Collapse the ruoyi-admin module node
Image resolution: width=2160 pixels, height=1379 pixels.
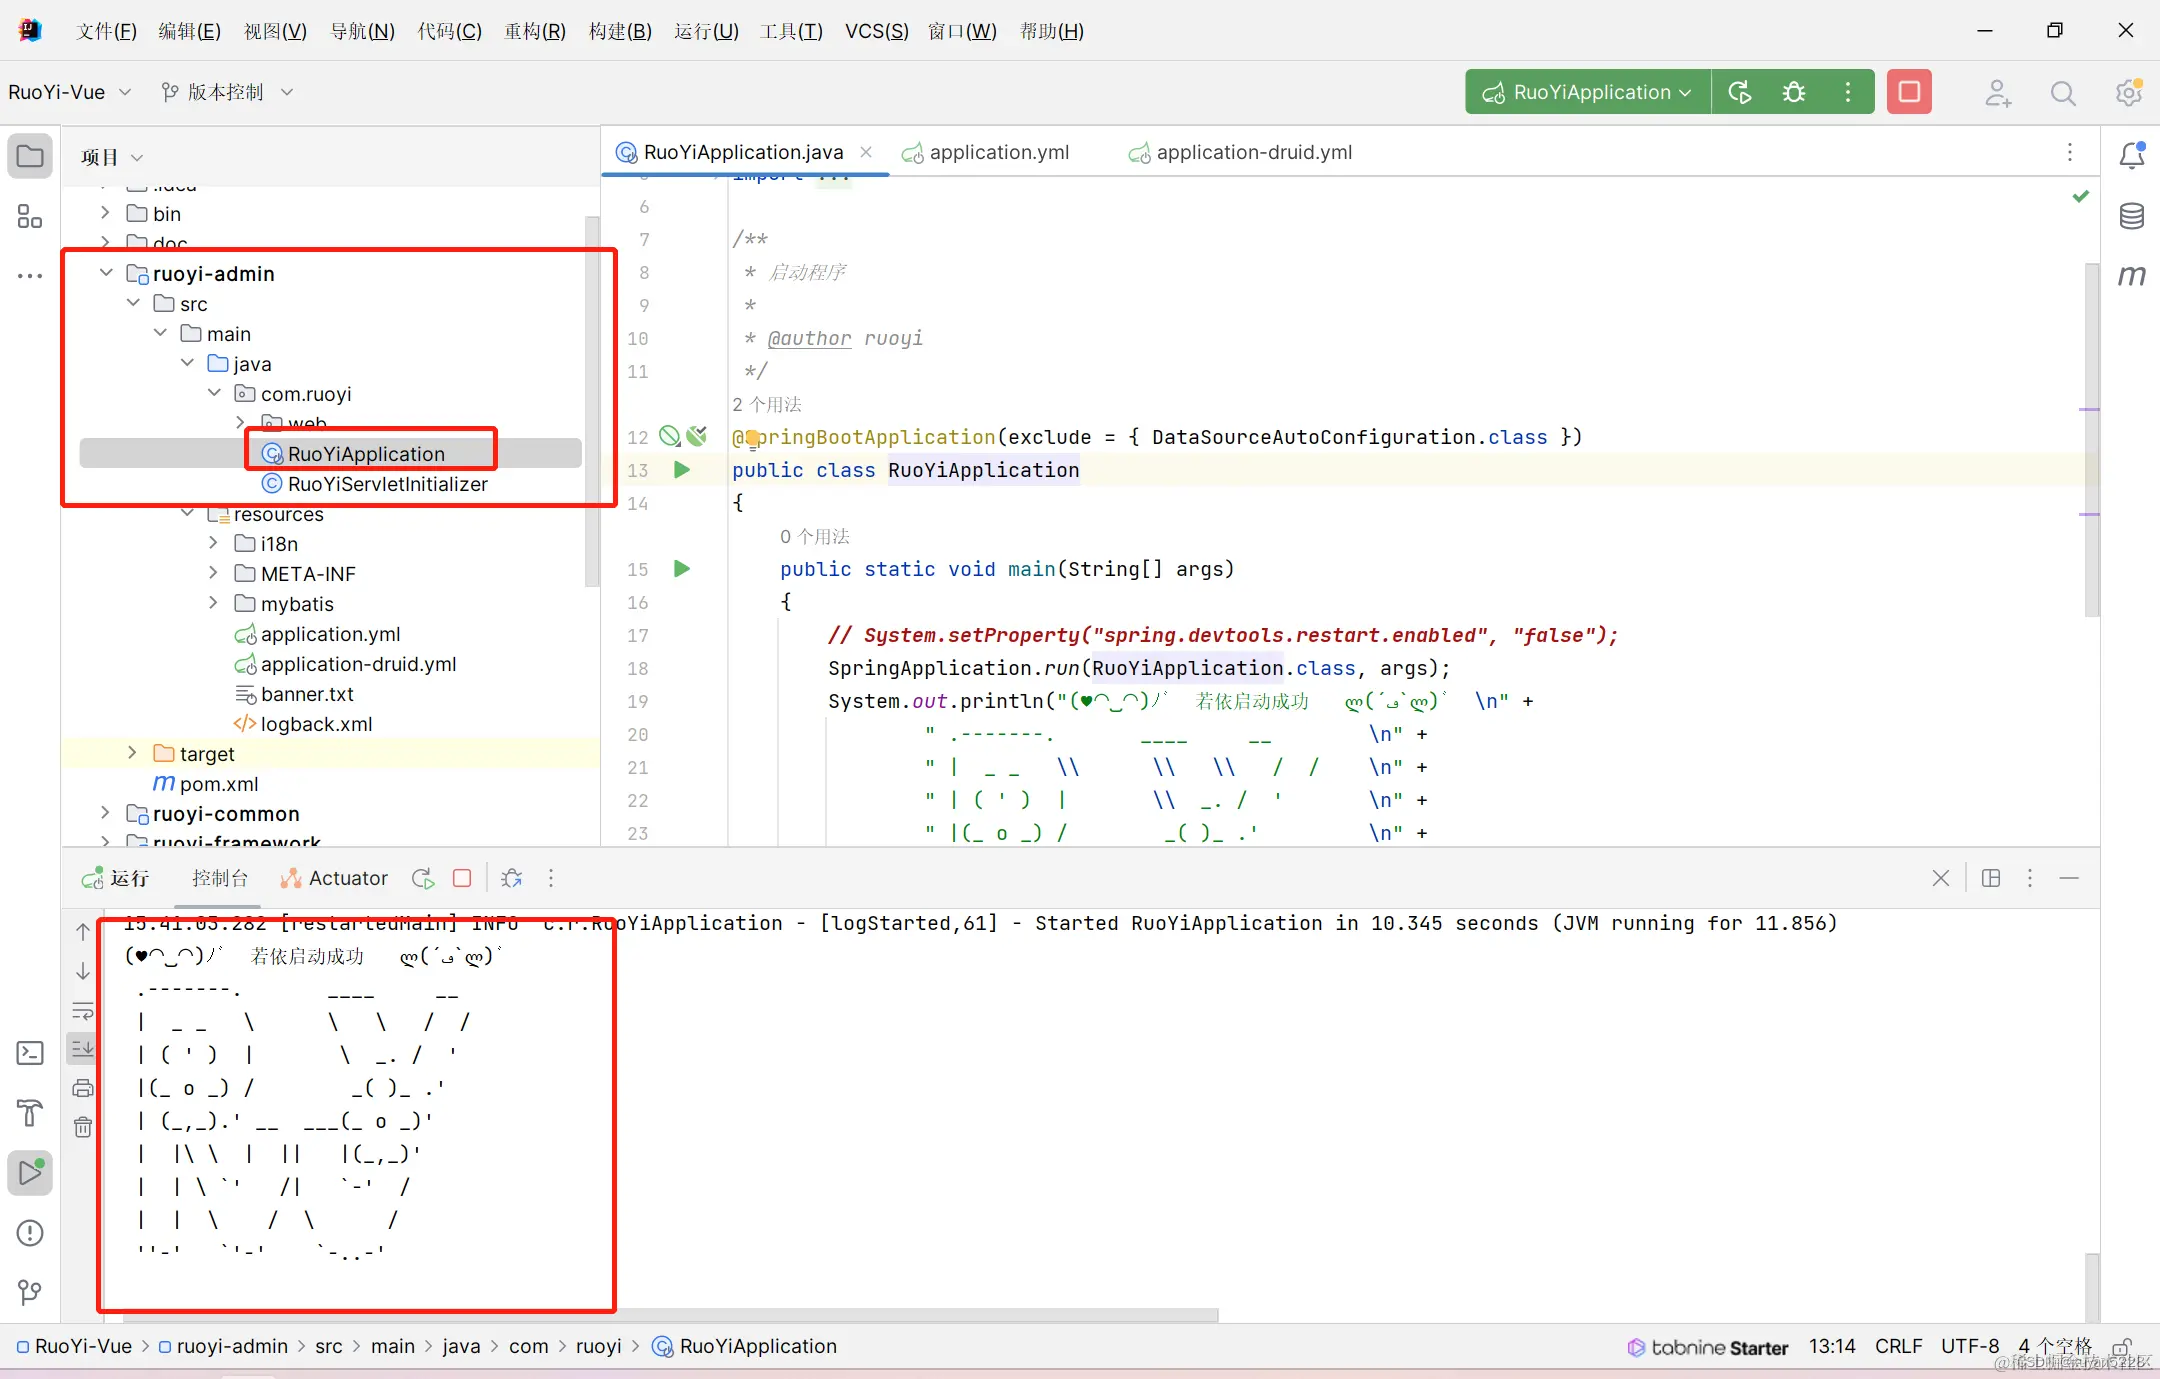(106, 273)
